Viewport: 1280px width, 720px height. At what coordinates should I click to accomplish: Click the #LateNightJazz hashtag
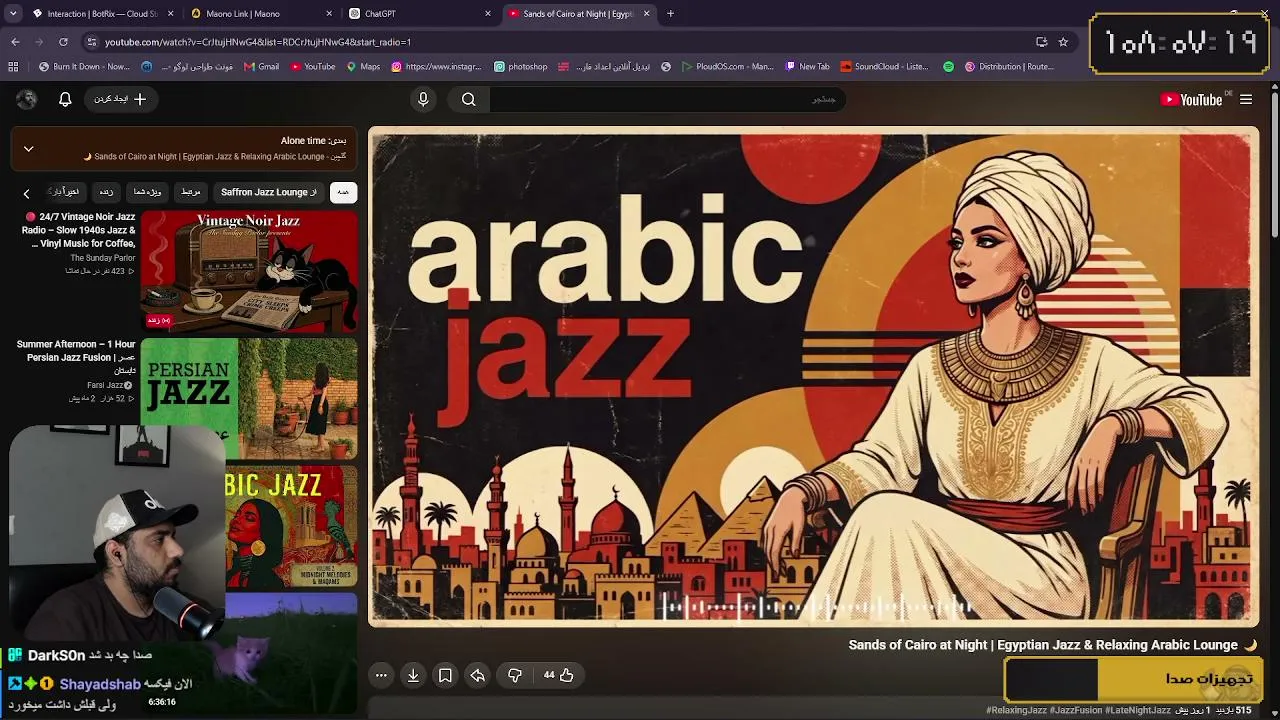coord(1138,711)
